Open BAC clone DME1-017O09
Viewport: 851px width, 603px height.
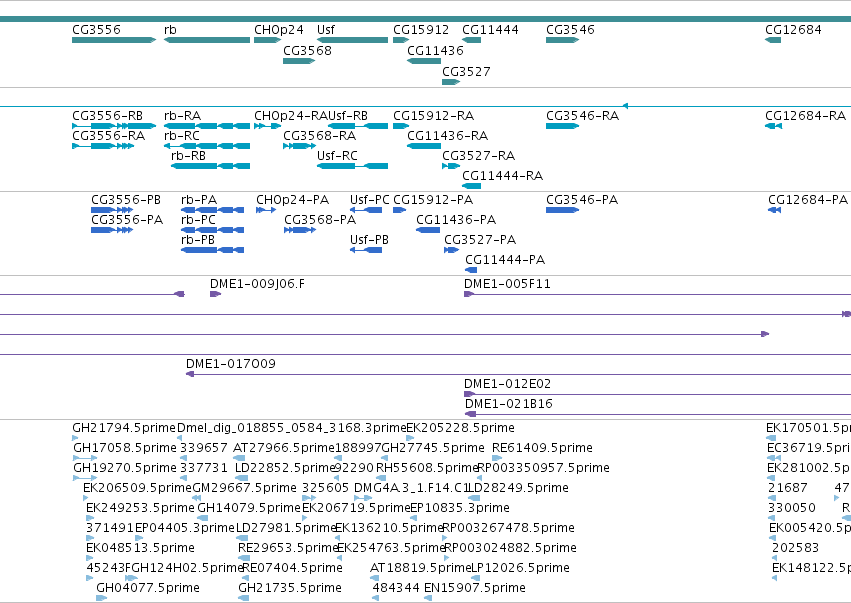pos(518,375)
